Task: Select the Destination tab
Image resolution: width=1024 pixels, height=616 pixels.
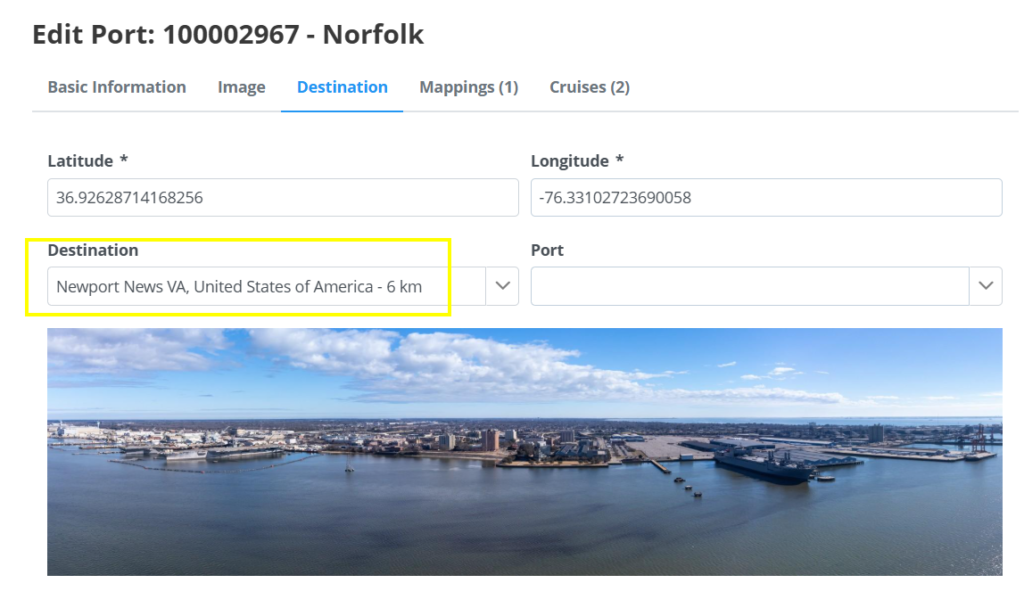Action: 342,87
